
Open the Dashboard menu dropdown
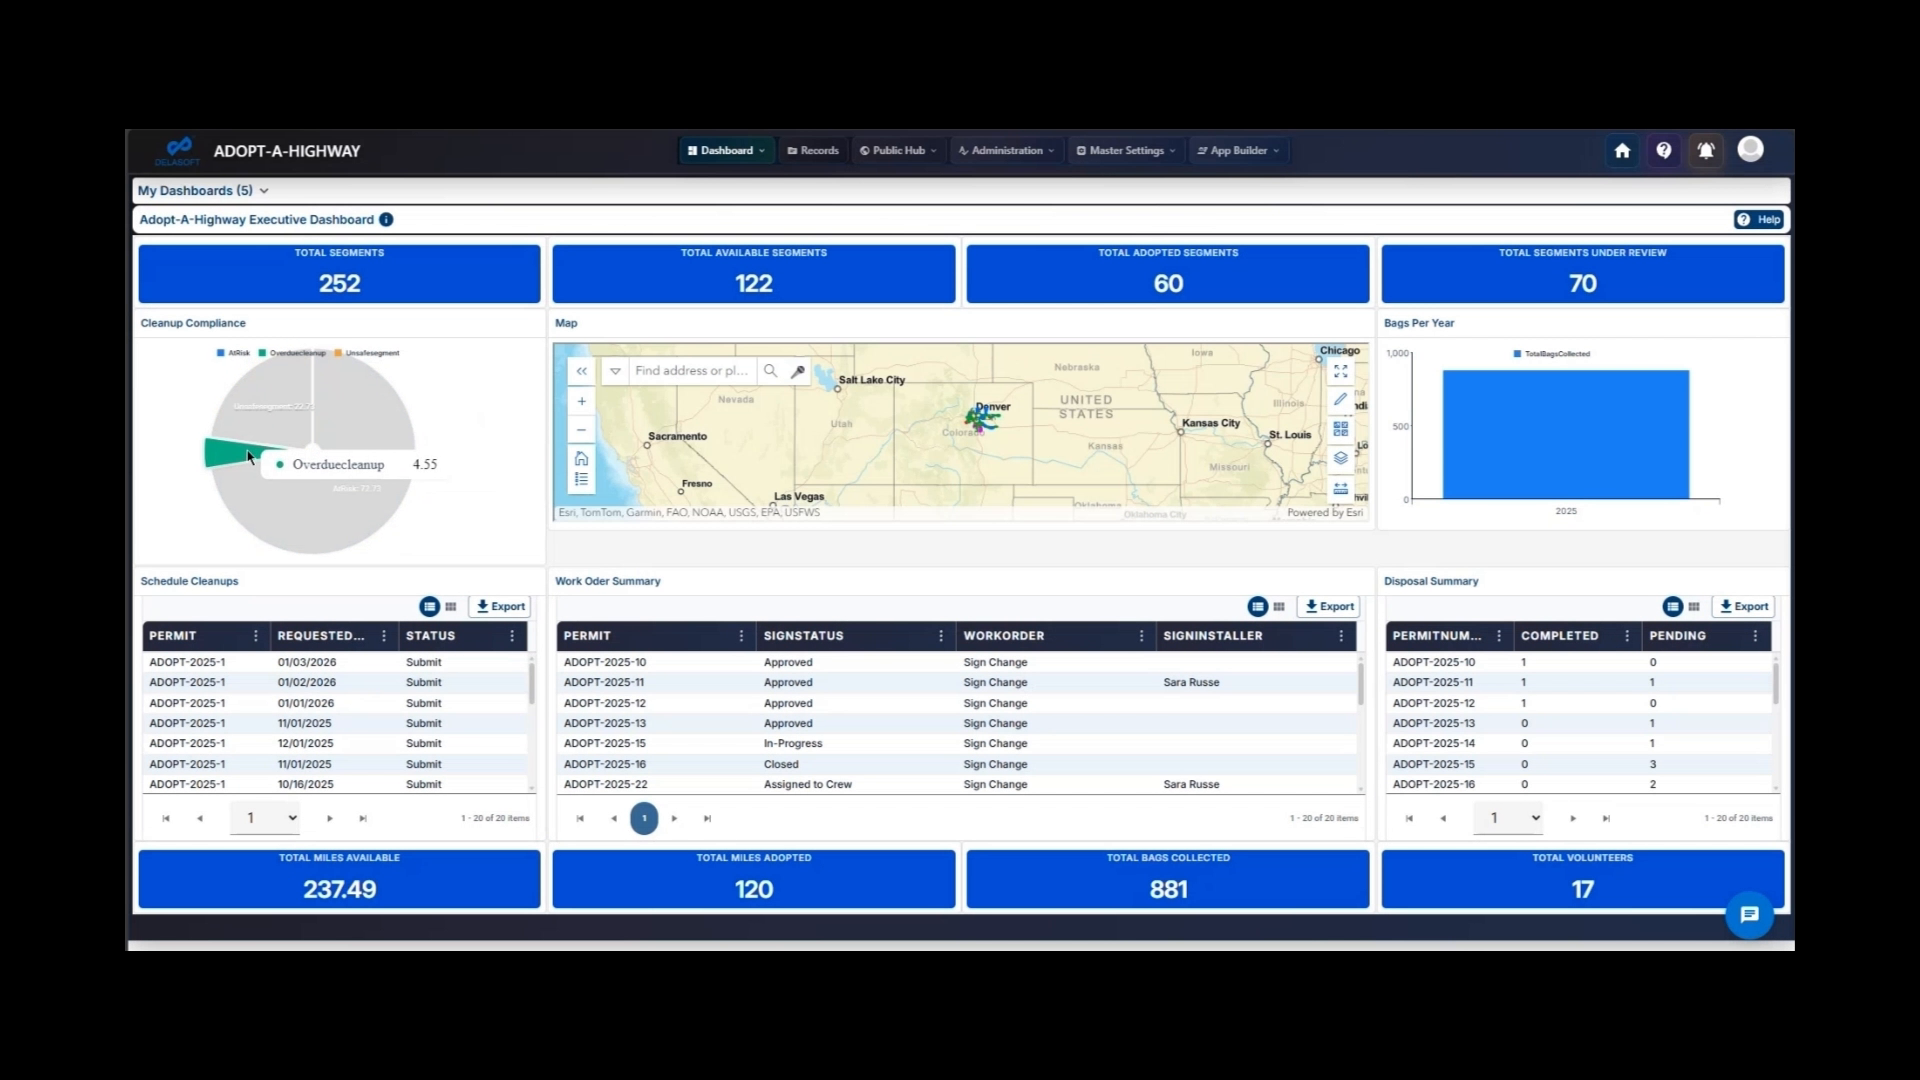coord(726,150)
